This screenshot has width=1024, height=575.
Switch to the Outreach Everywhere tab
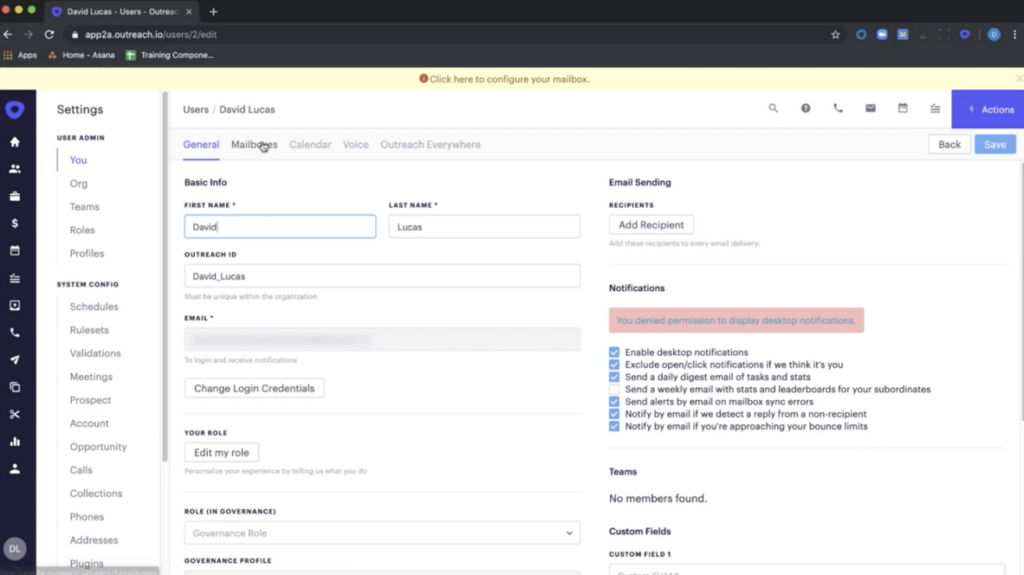coord(430,144)
